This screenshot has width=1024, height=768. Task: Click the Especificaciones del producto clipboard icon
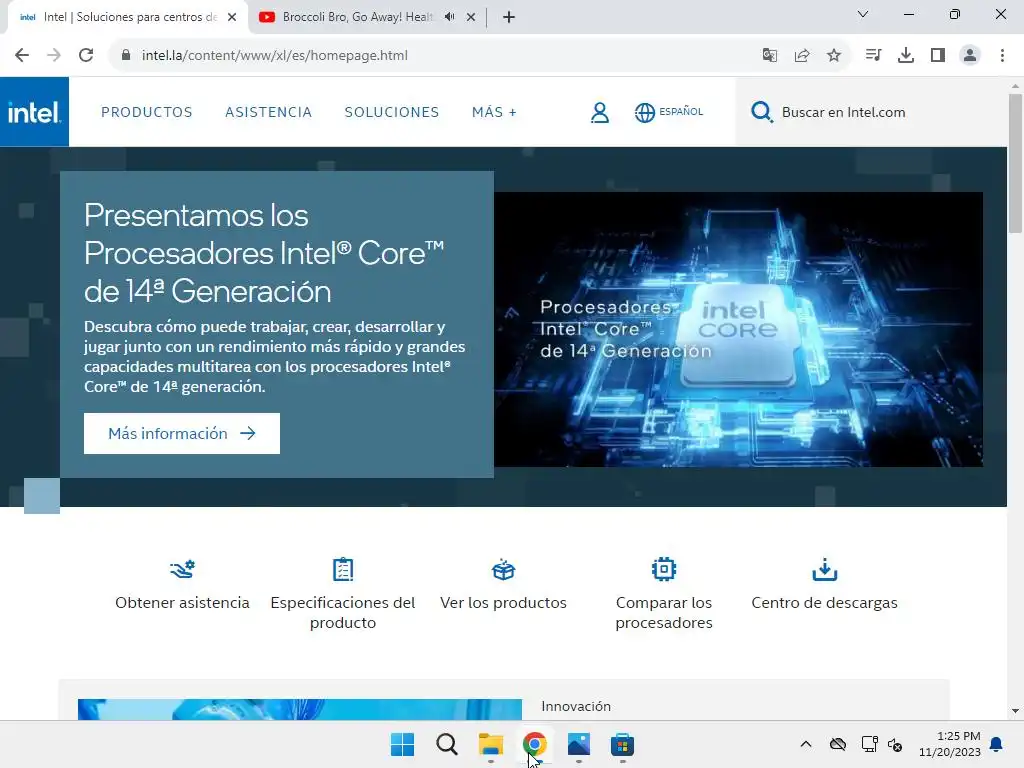pos(343,569)
